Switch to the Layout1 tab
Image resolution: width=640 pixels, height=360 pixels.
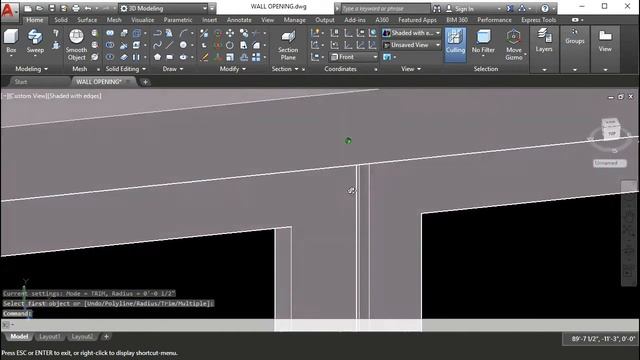[x=50, y=337]
